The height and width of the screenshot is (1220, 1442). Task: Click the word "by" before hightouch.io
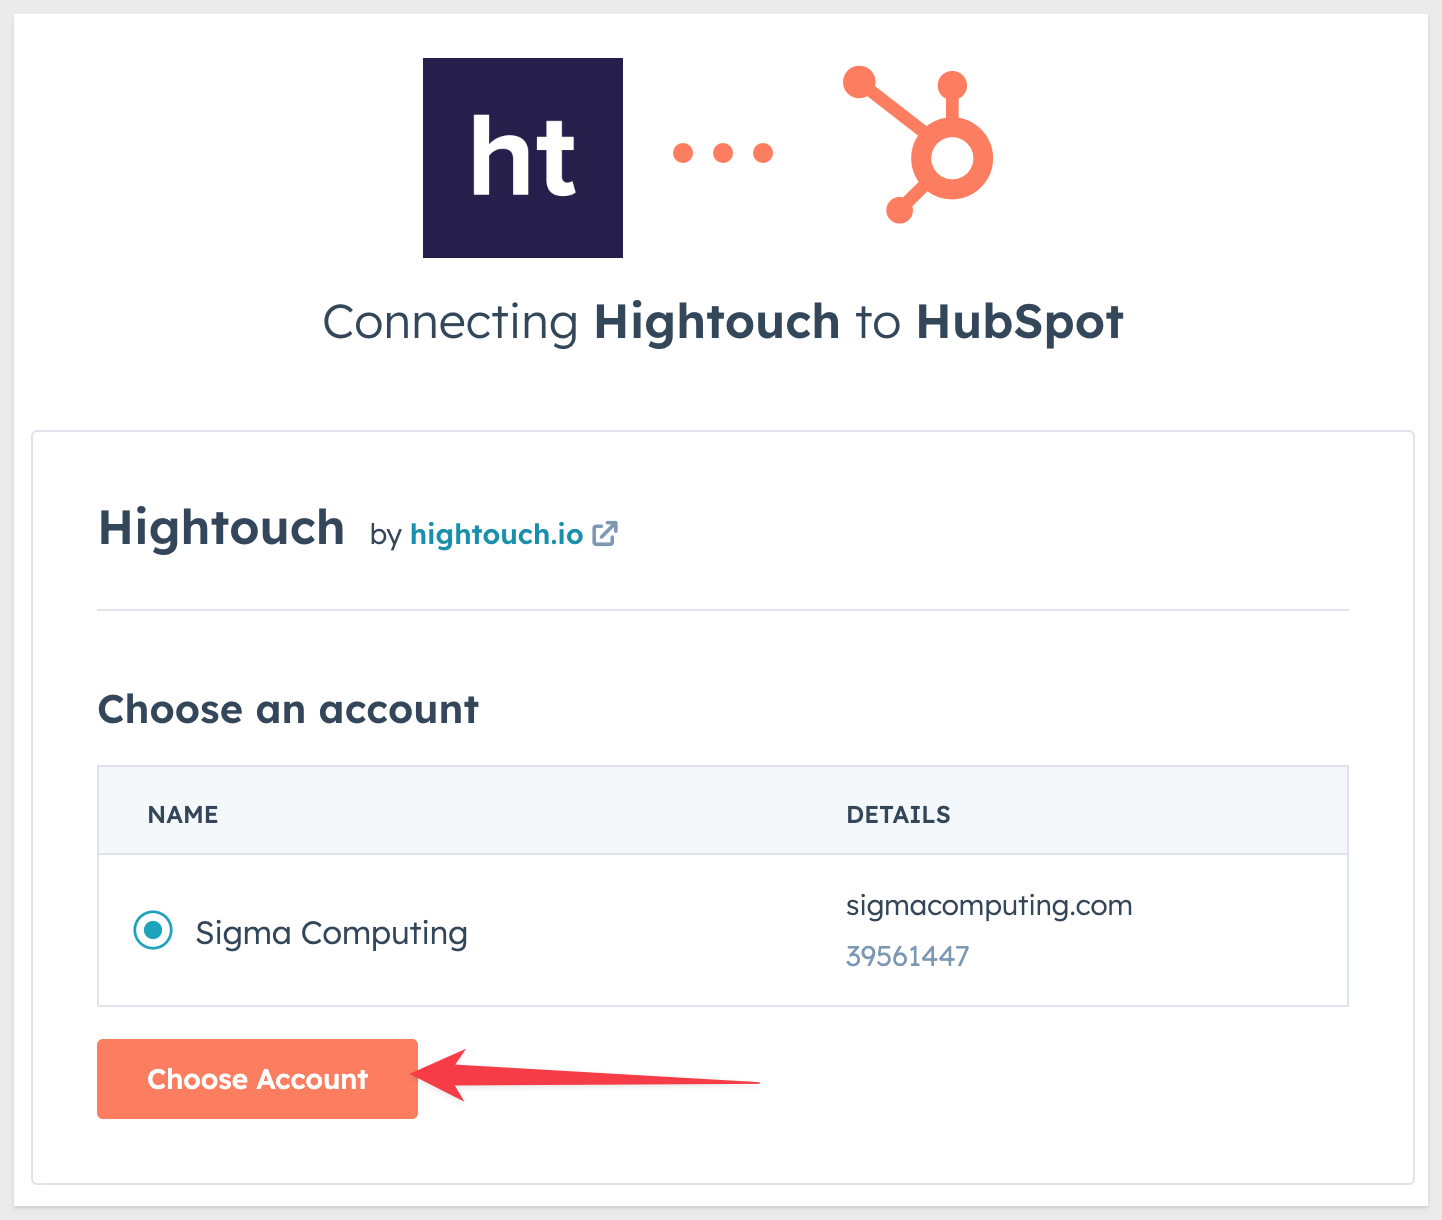385,536
